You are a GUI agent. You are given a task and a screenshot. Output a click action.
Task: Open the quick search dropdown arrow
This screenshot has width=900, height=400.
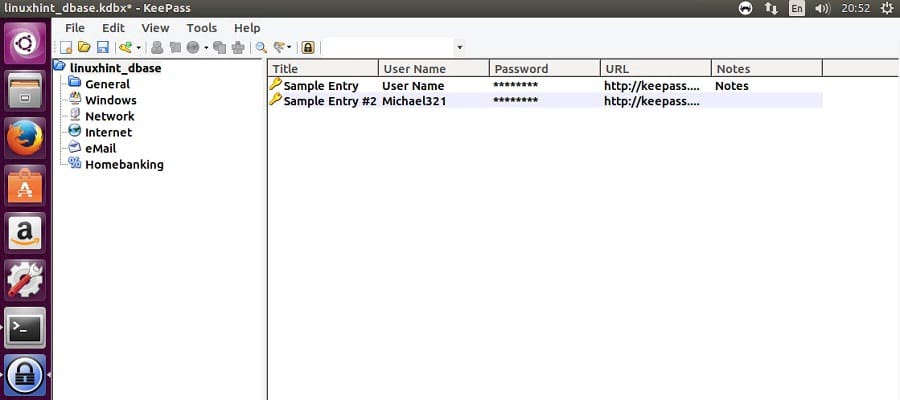coord(459,48)
